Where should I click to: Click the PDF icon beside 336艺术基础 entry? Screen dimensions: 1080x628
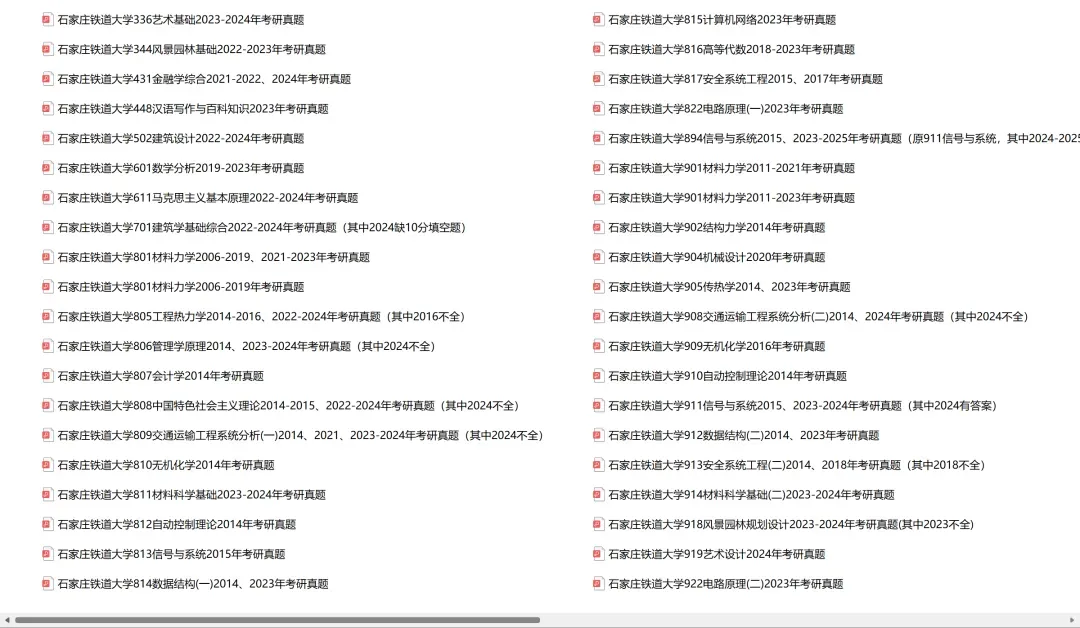click(47, 19)
